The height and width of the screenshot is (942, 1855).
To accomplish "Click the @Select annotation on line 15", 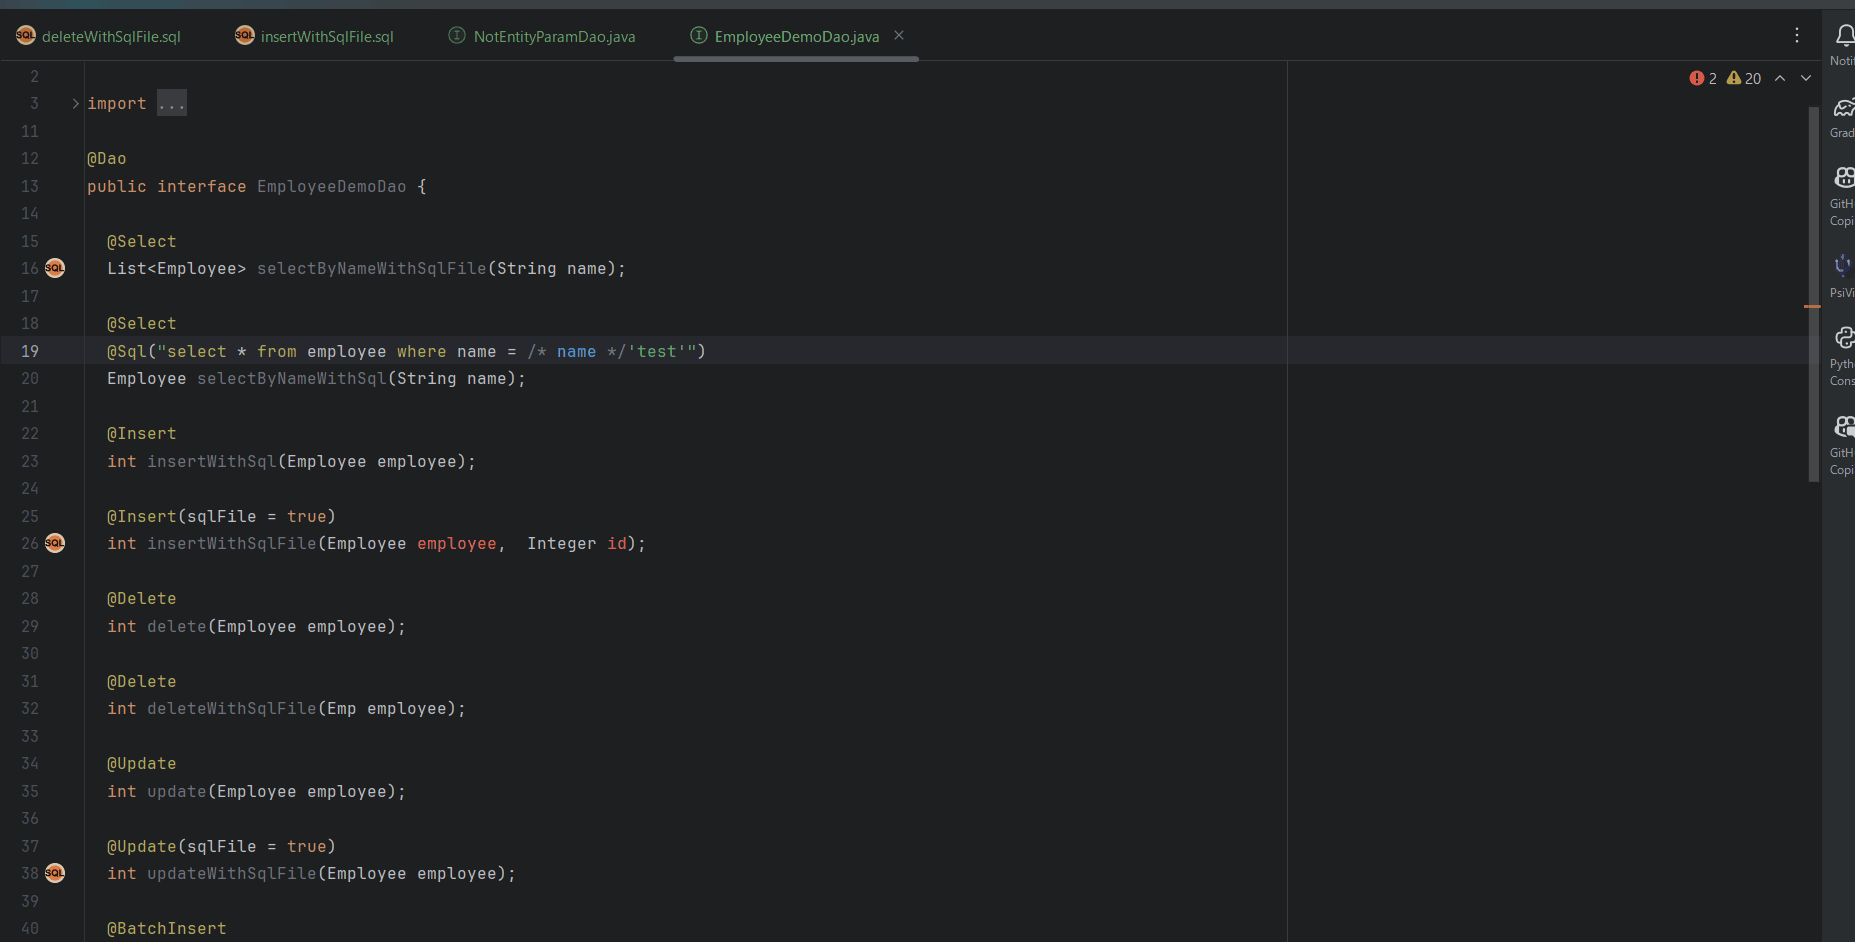I will [x=142, y=241].
